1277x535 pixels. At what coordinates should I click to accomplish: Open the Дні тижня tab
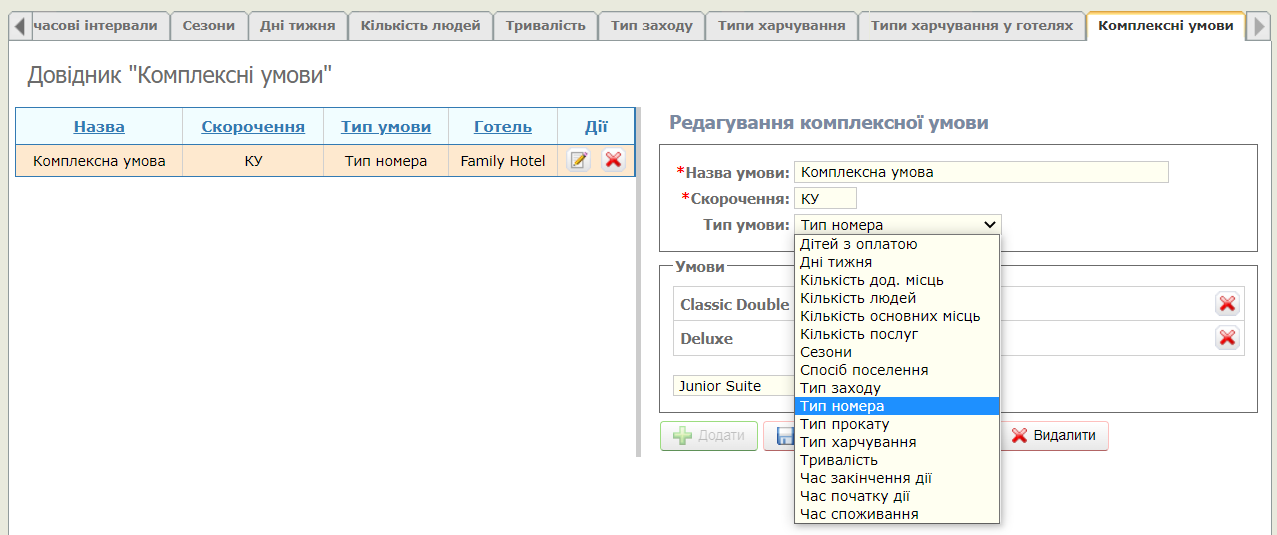click(297, 26)
